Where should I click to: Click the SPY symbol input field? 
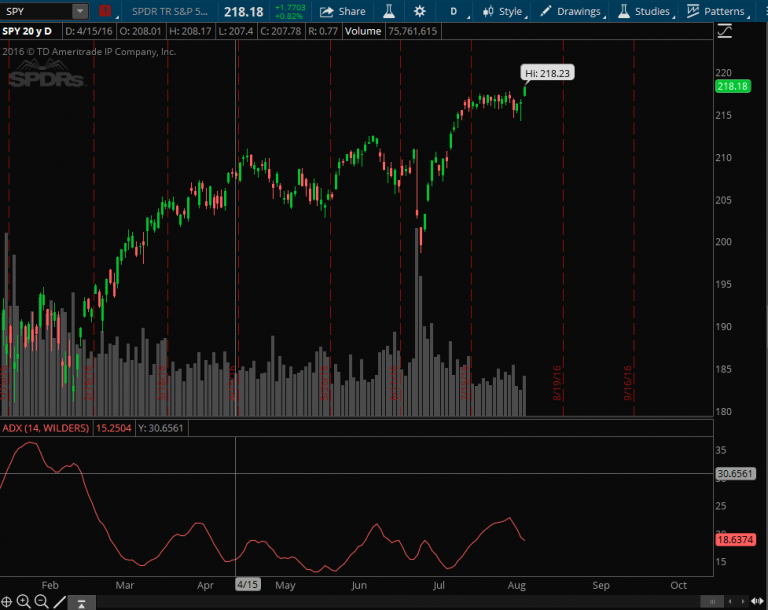pos(37,11)
